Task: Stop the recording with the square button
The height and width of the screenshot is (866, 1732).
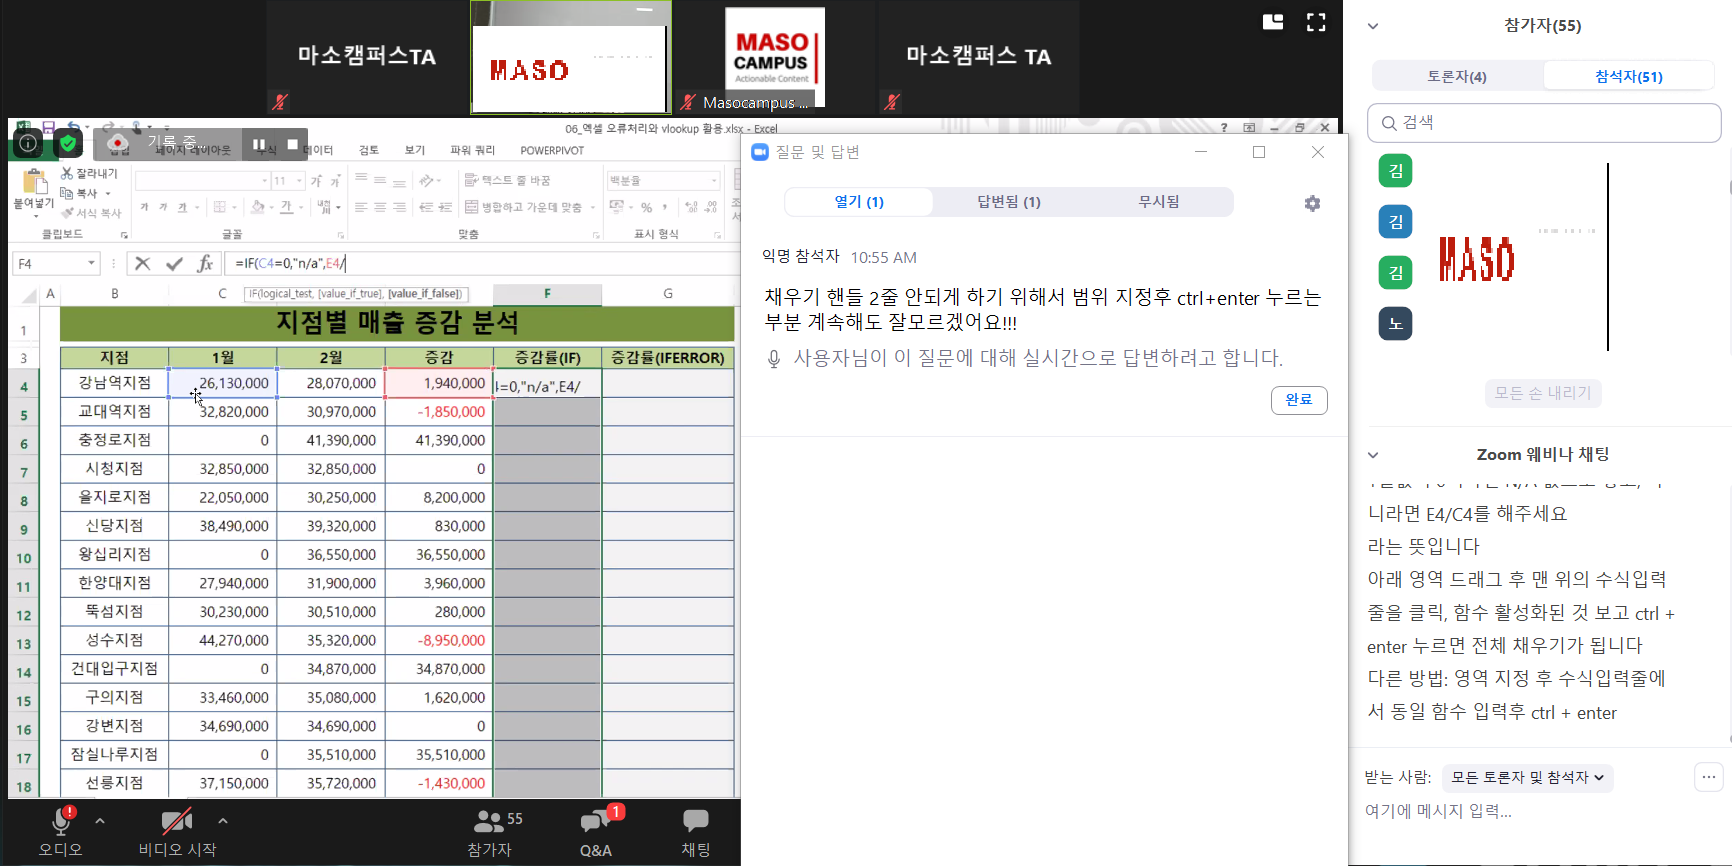Action: (292, 145)
